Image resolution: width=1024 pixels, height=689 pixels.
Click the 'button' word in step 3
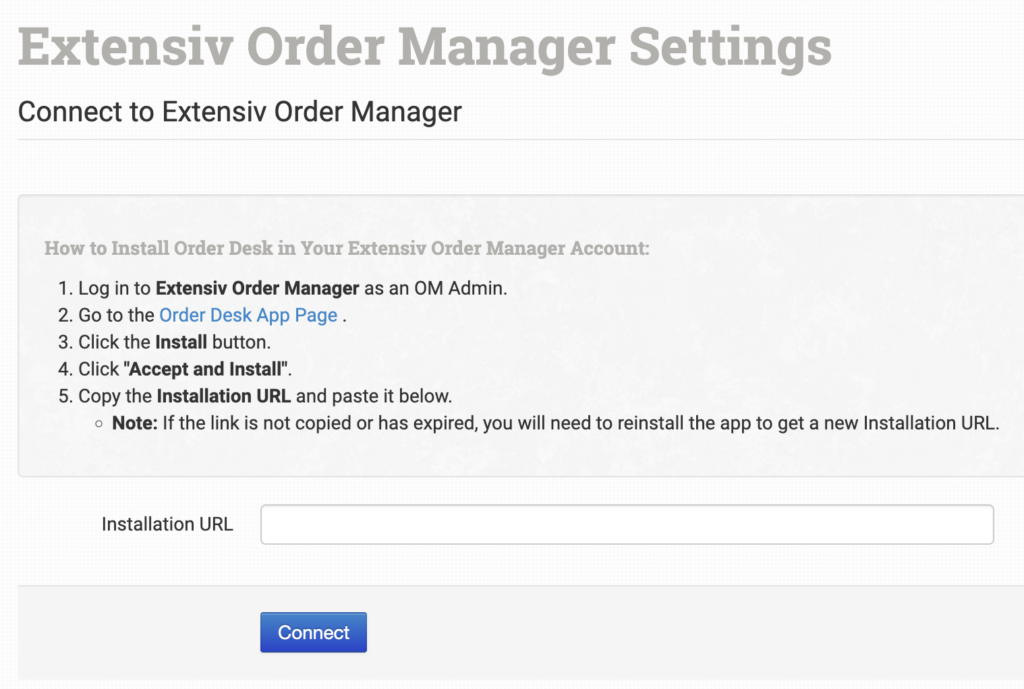pos(241,342)
